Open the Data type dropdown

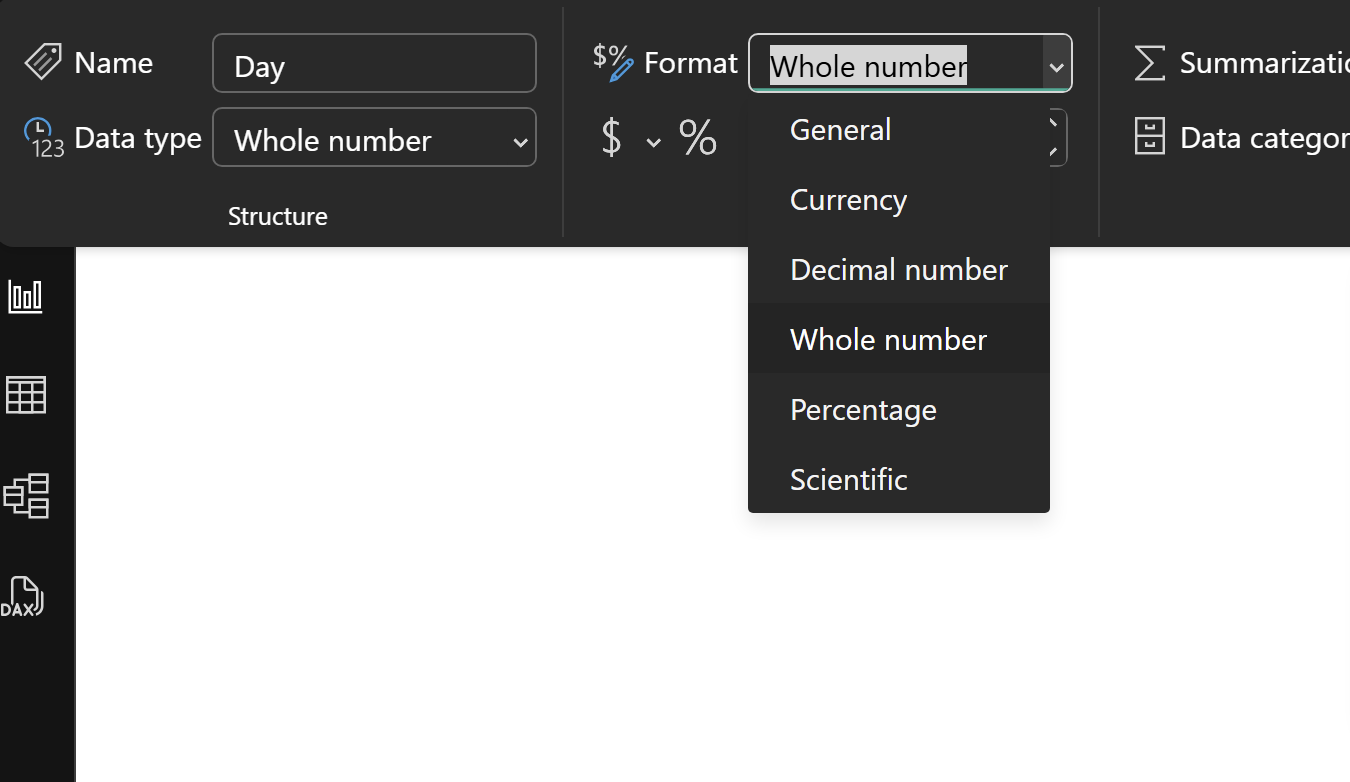(374, 138)
